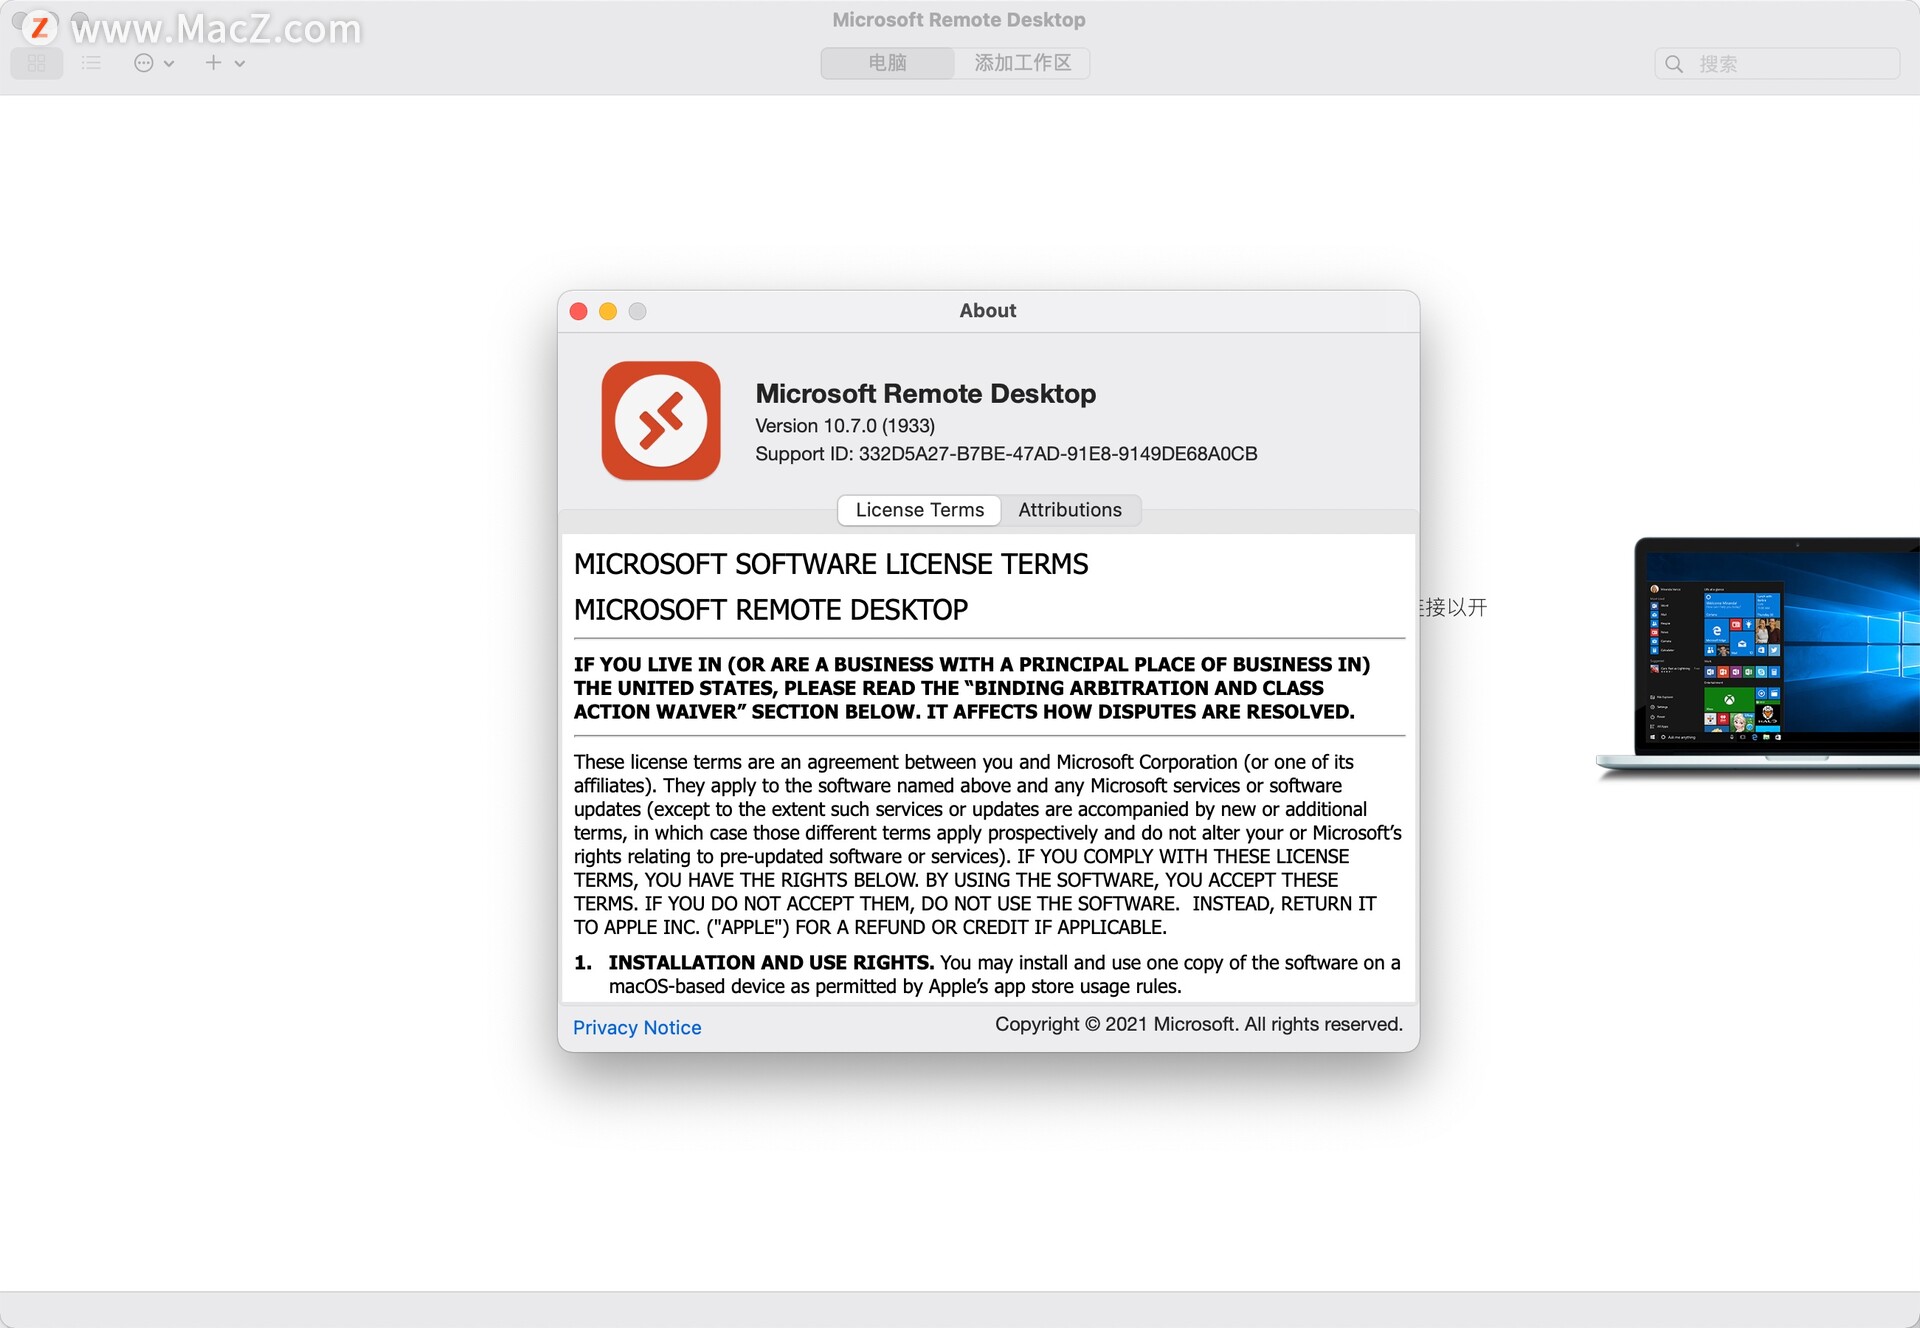The image size is (1920, 1328).
Task: Switch to the License Terms tab
Action: [x=918, y=509]
